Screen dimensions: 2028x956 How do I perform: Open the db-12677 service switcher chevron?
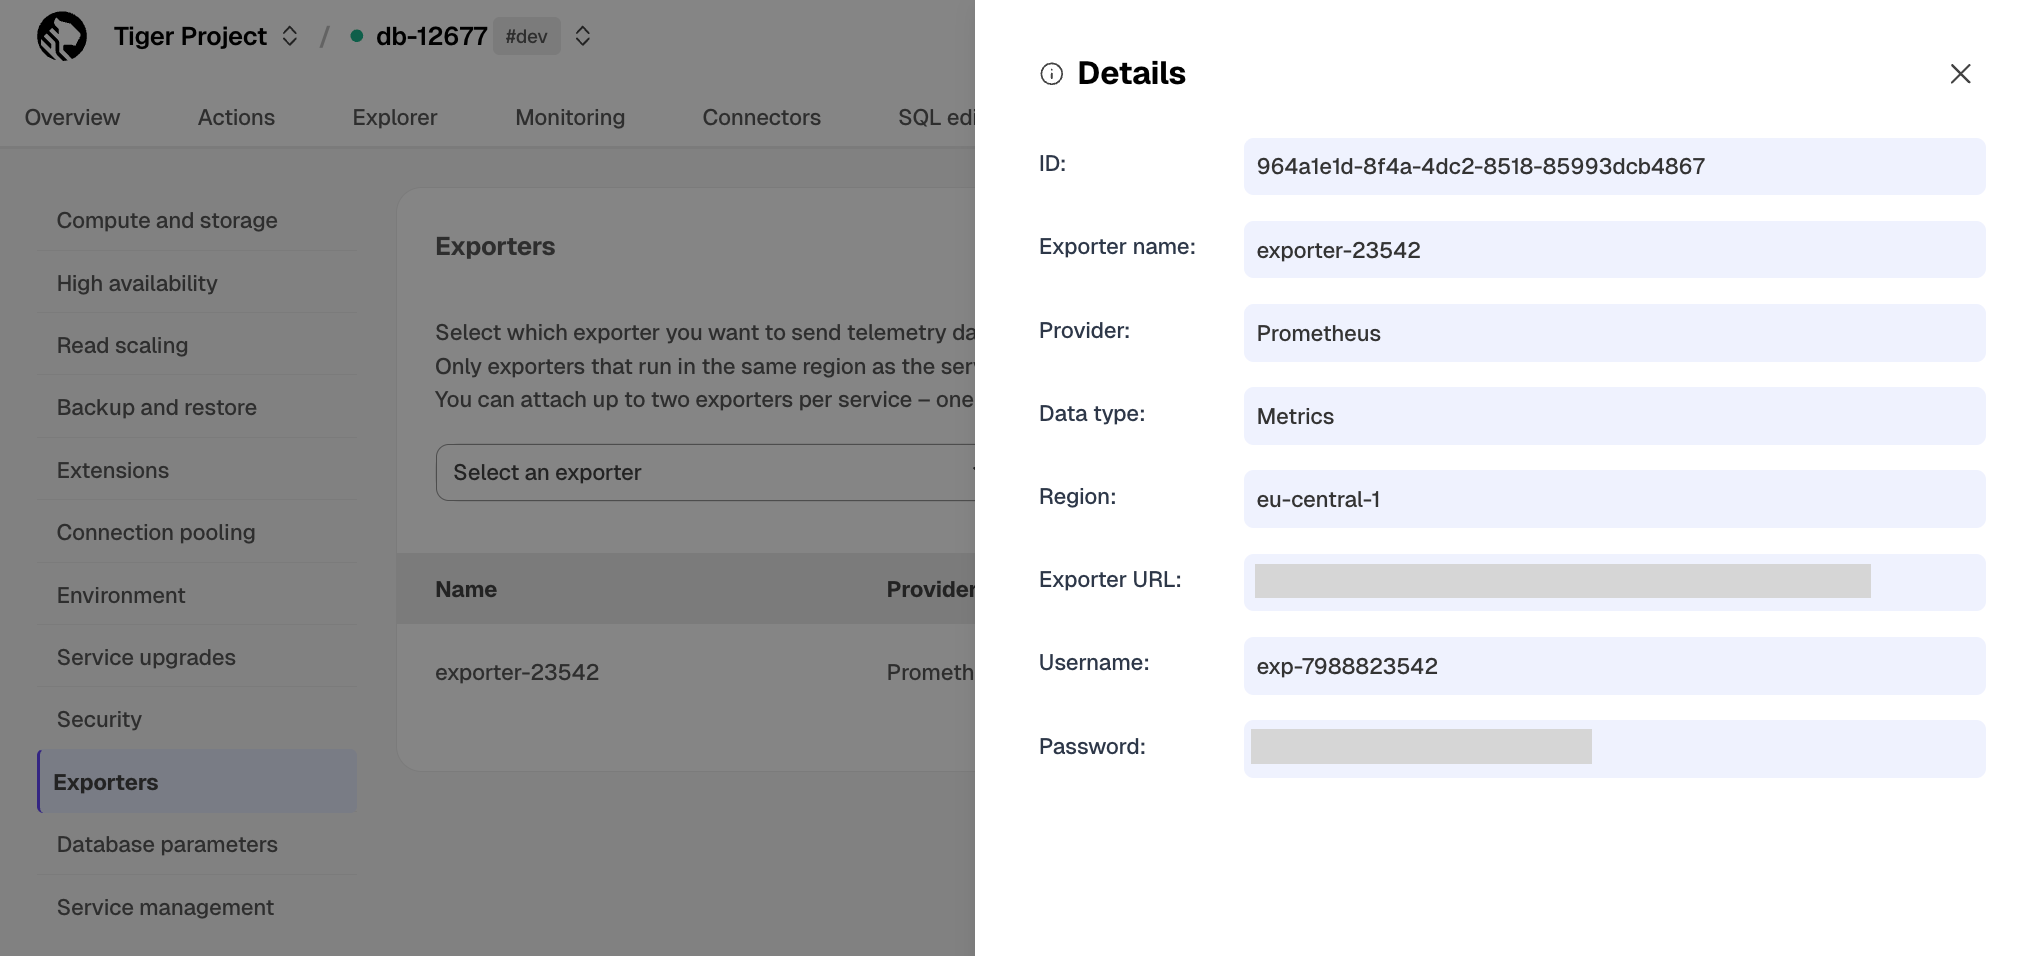pyautogui.click(x=583, y=37)
